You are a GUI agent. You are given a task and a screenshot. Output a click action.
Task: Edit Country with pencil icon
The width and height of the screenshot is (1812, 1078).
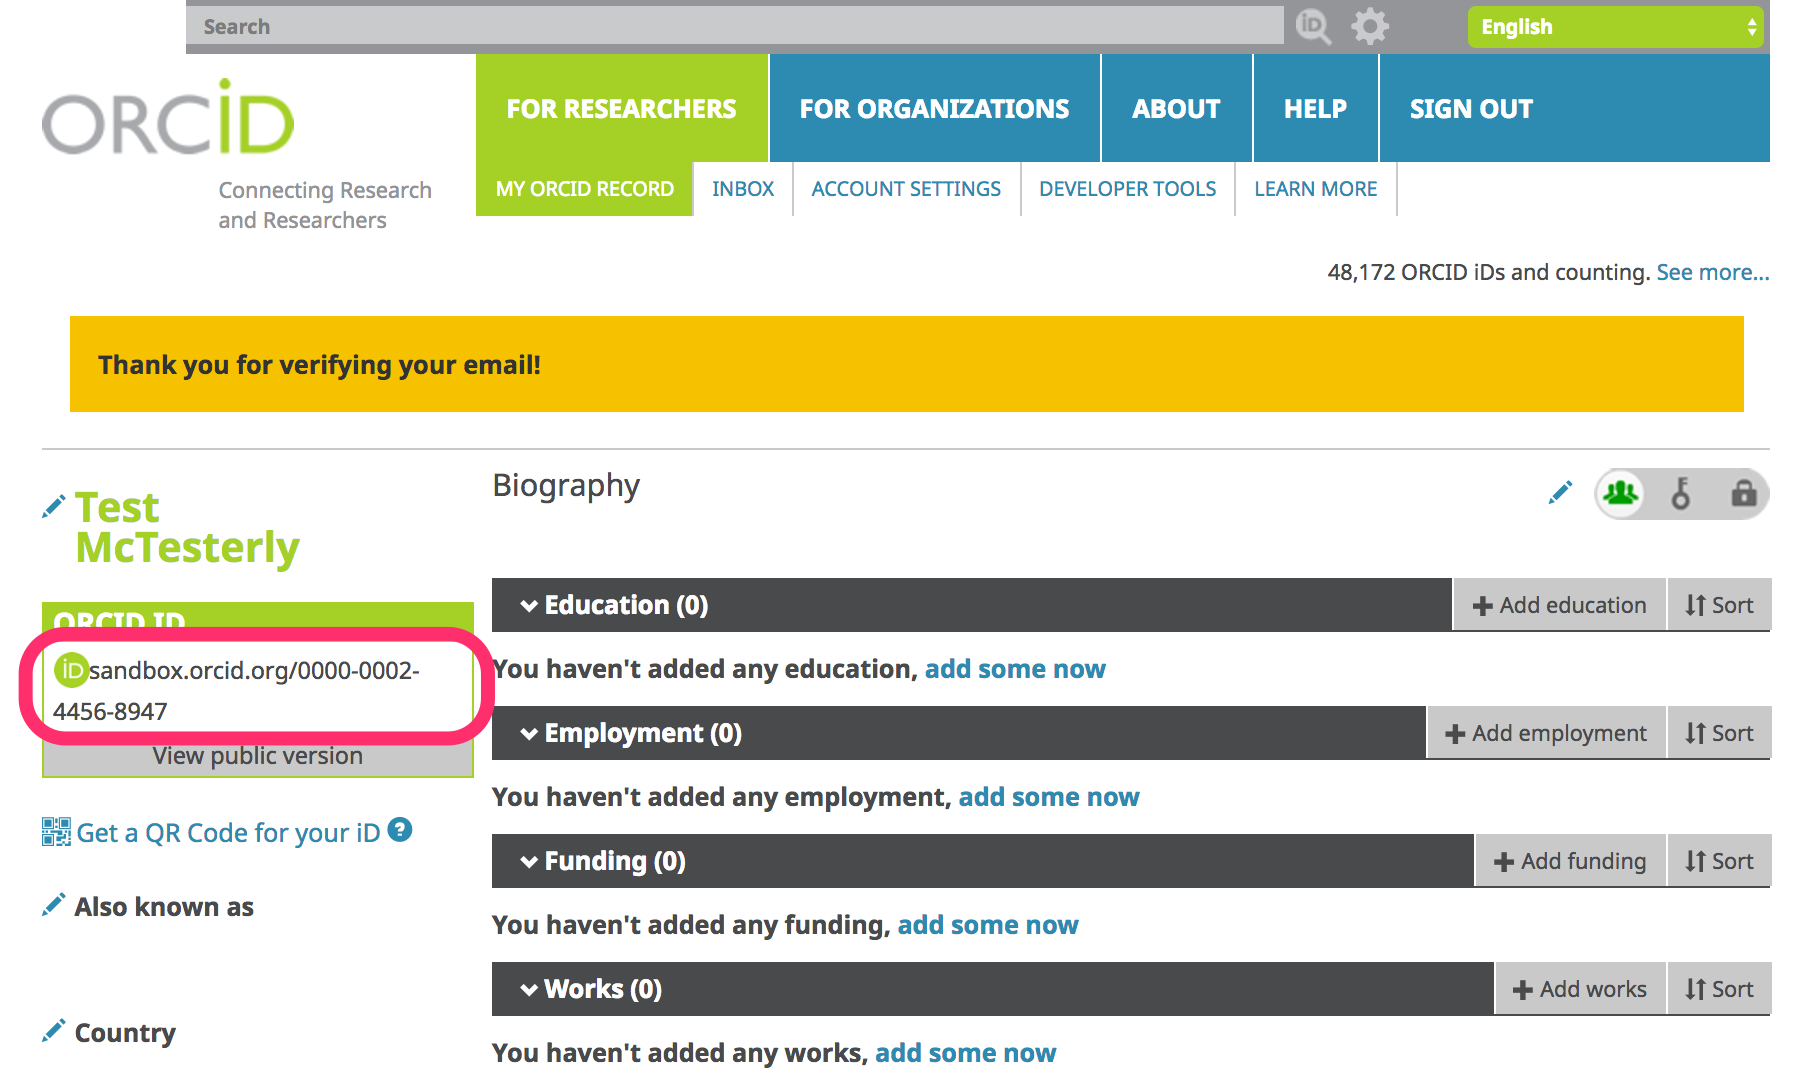(54, 1031)
